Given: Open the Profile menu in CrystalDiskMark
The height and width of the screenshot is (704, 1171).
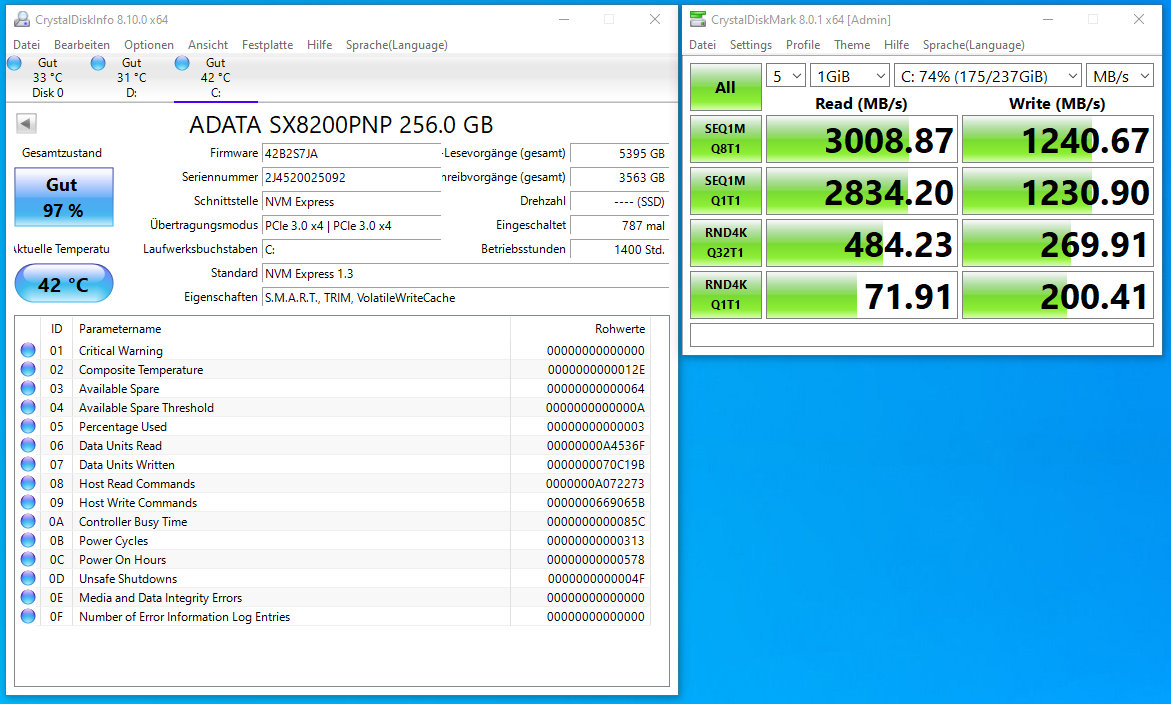Looking at the screenshot, I should click(x=803, y=45).
